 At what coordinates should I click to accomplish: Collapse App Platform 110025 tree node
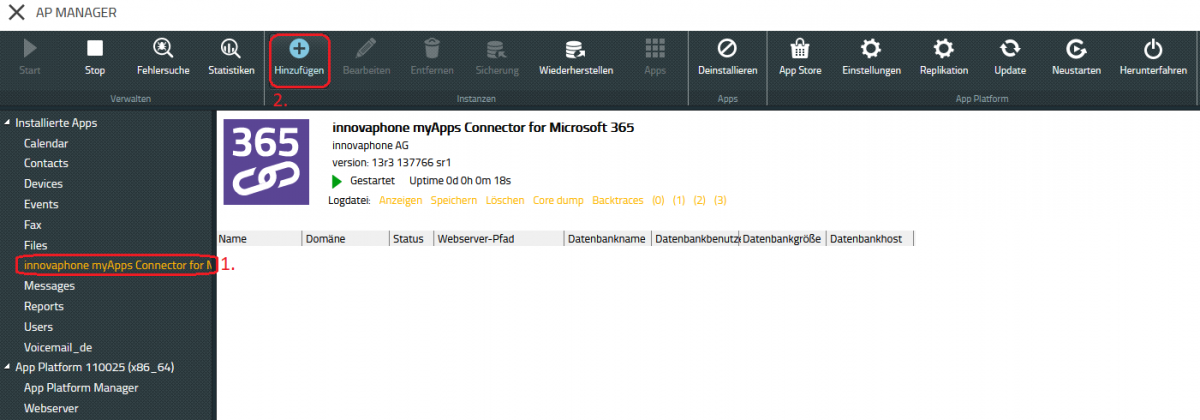[8, 368]
